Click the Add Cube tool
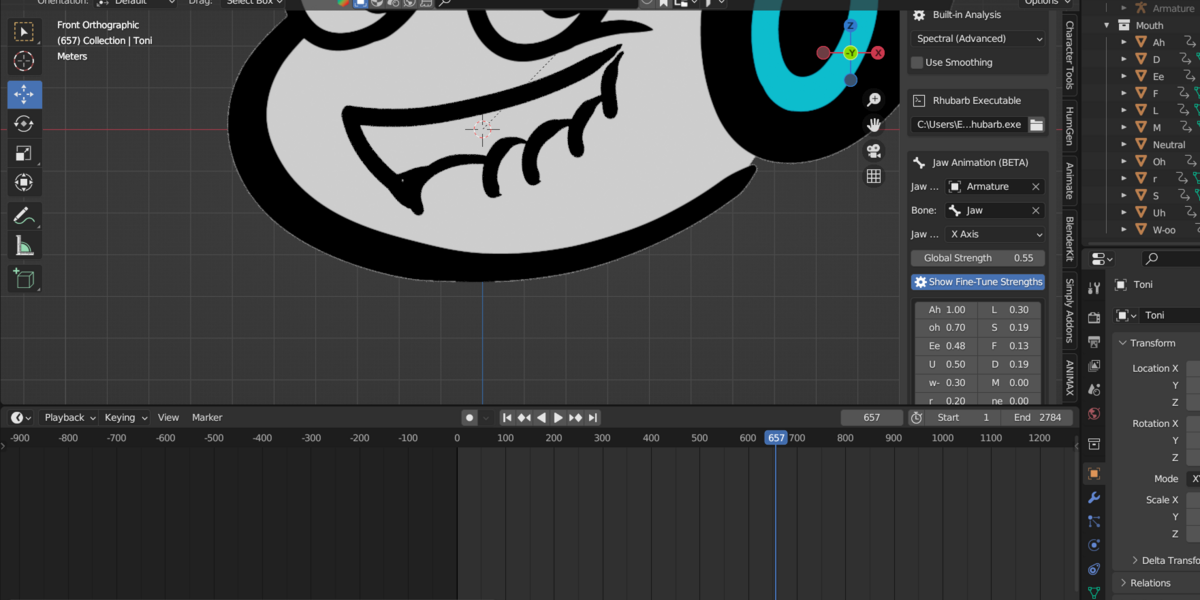Screen dimensions: 1200x600 (x=24, y=278)
